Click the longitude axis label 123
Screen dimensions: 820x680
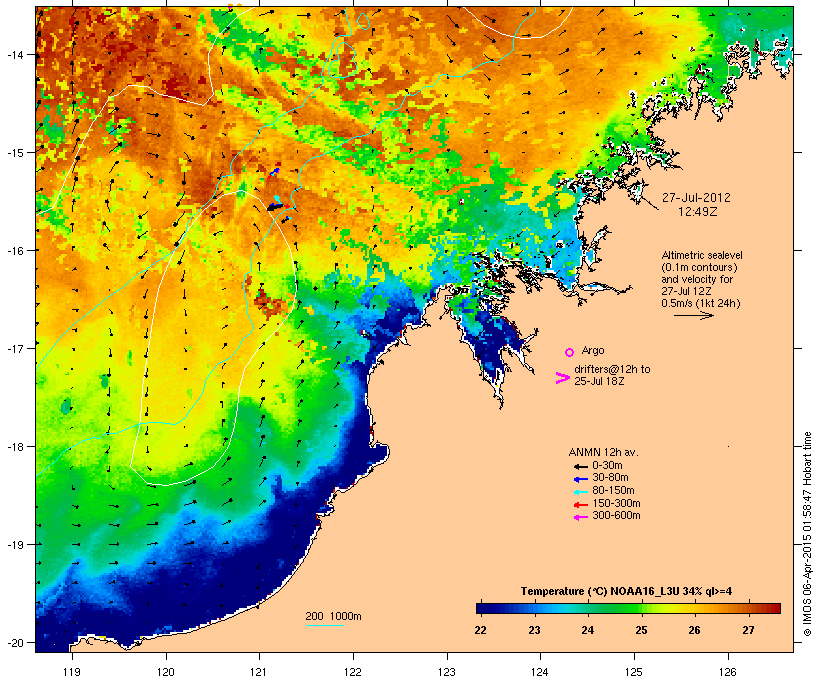[x=447, y=672]
